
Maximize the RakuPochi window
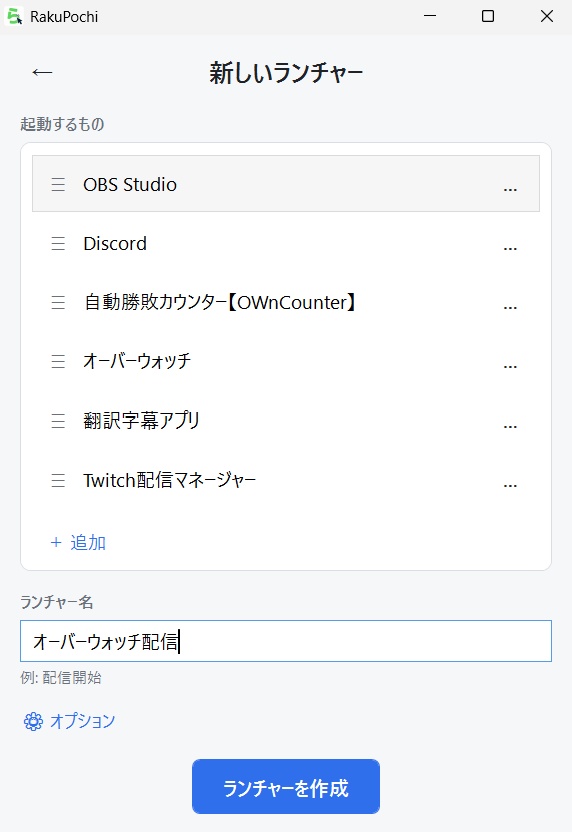pos(488,16)
